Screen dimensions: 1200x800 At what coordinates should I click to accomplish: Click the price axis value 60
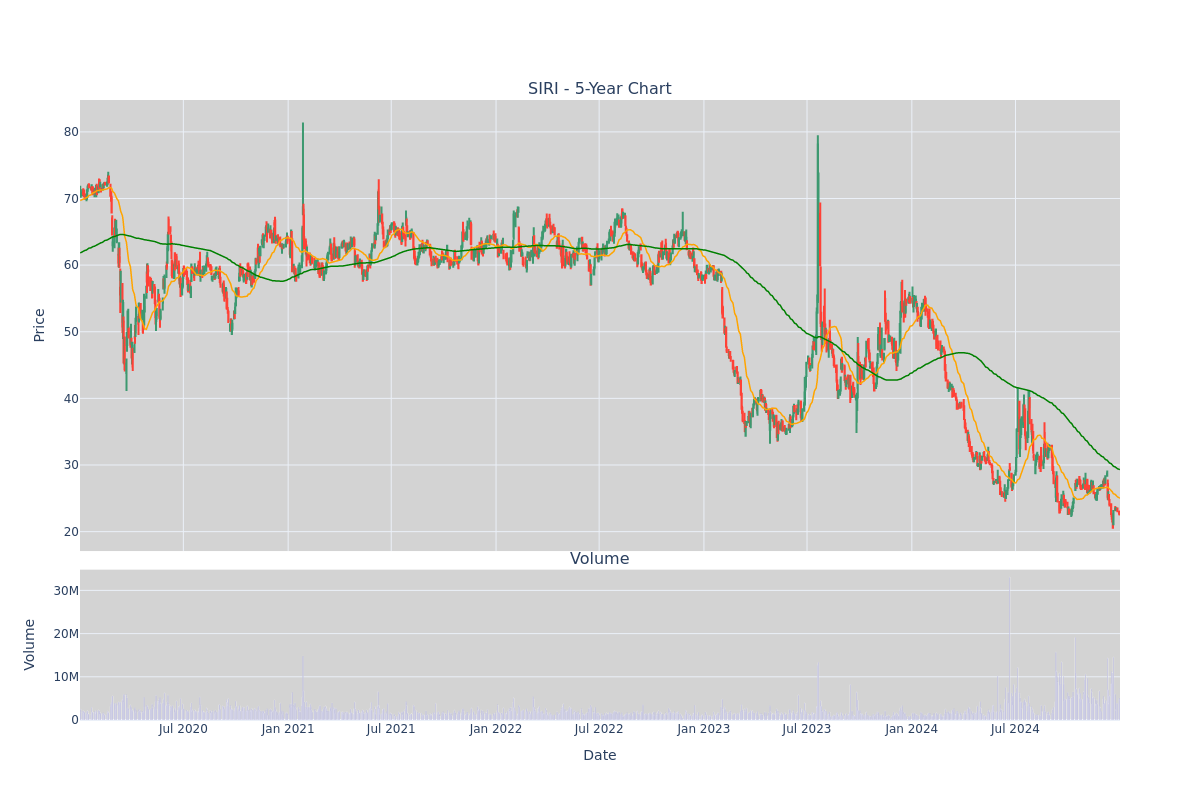(71, 265)
